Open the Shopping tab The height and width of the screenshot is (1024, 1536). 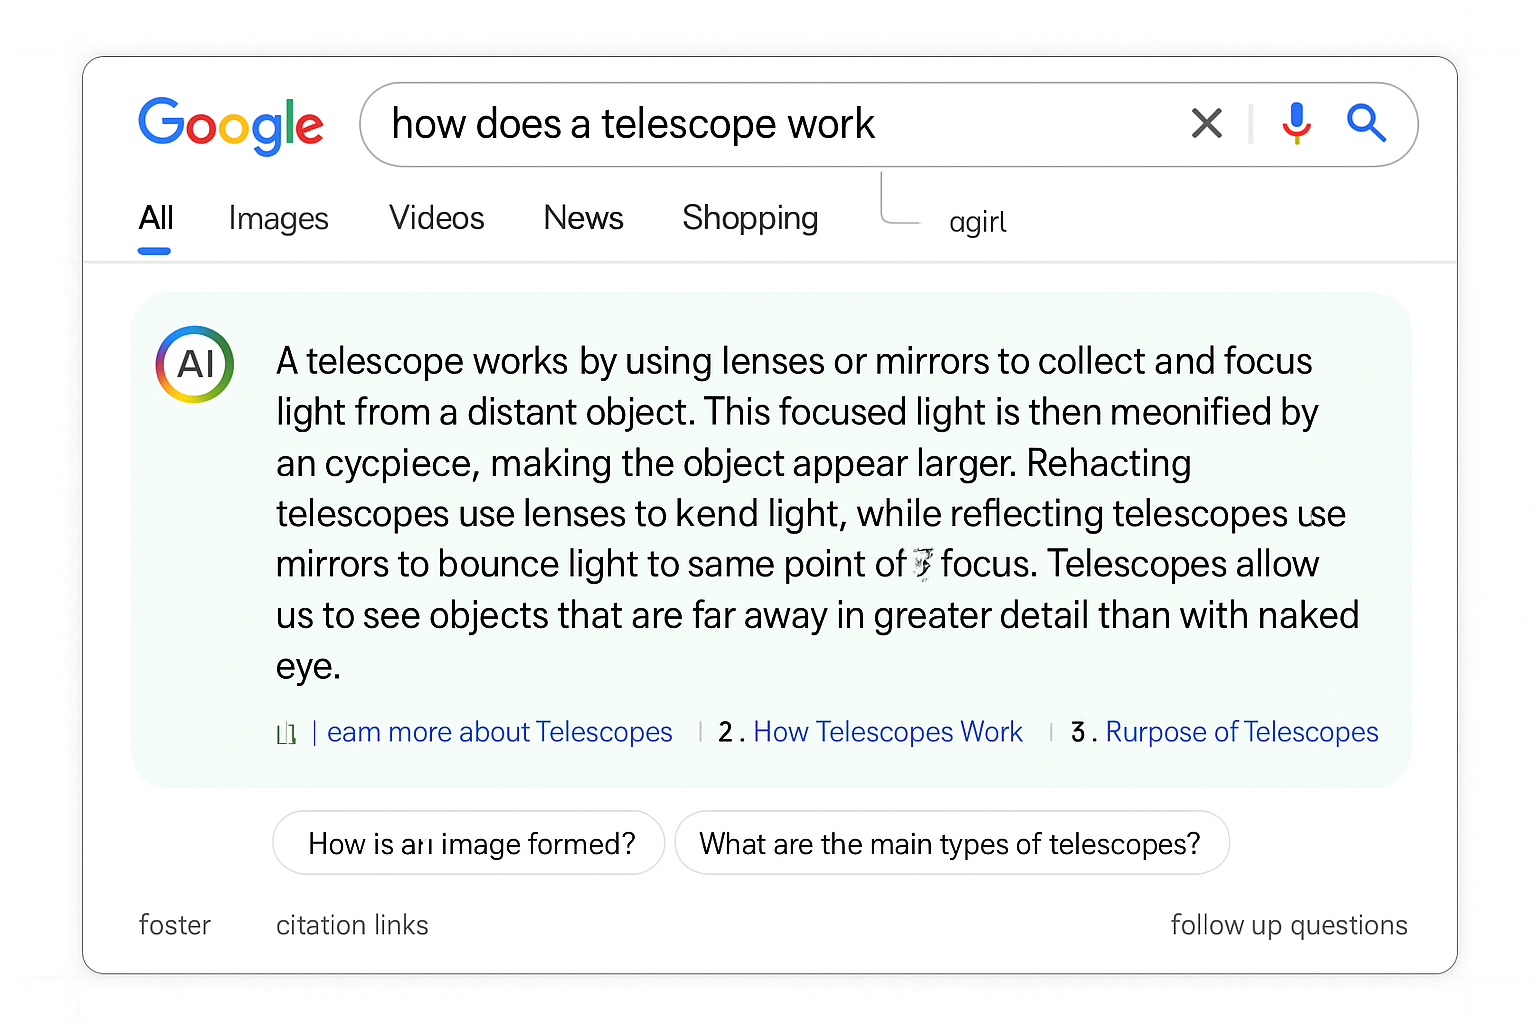750,218
